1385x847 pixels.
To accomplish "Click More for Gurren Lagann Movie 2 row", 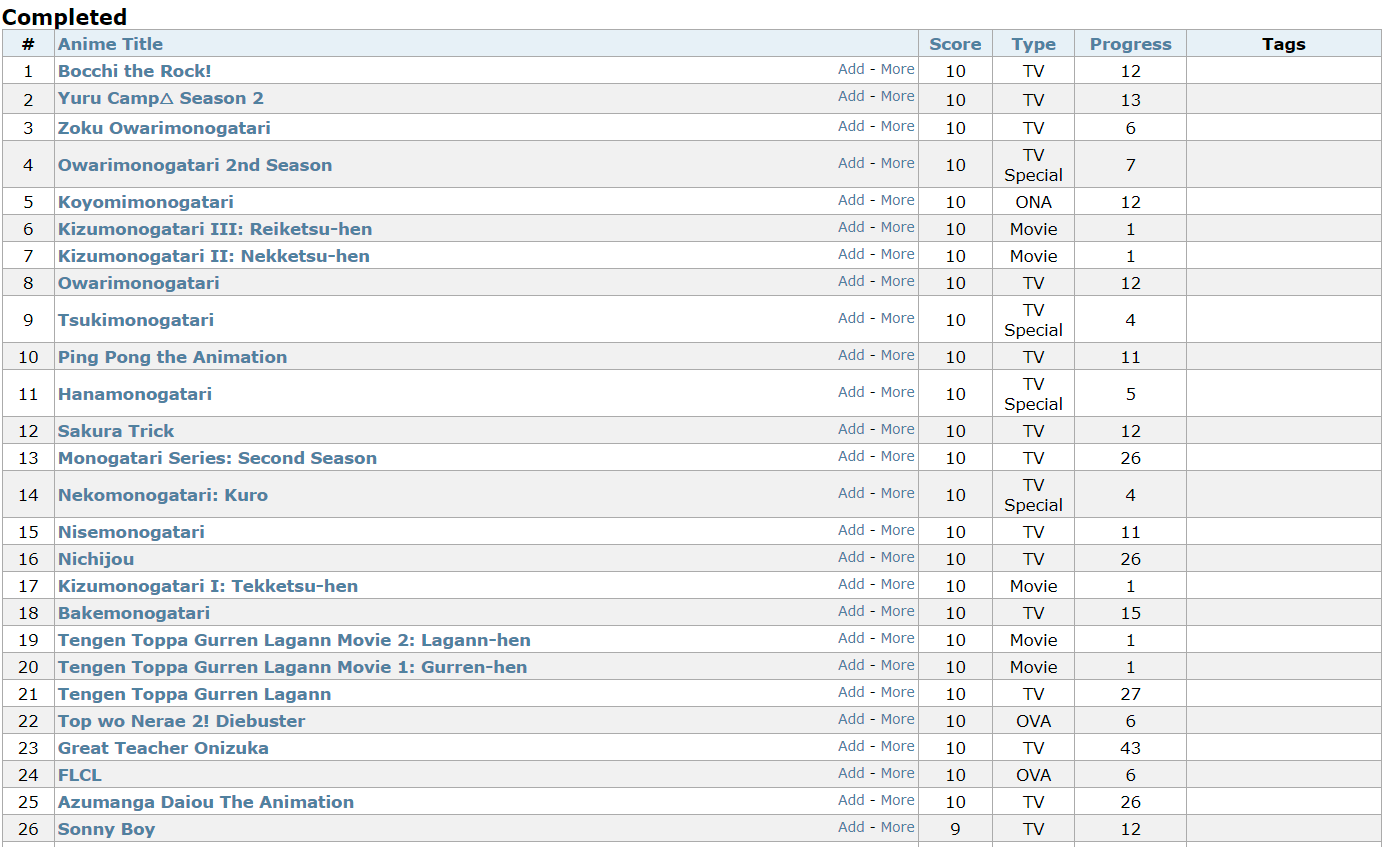I will click(x=897, y=638).
